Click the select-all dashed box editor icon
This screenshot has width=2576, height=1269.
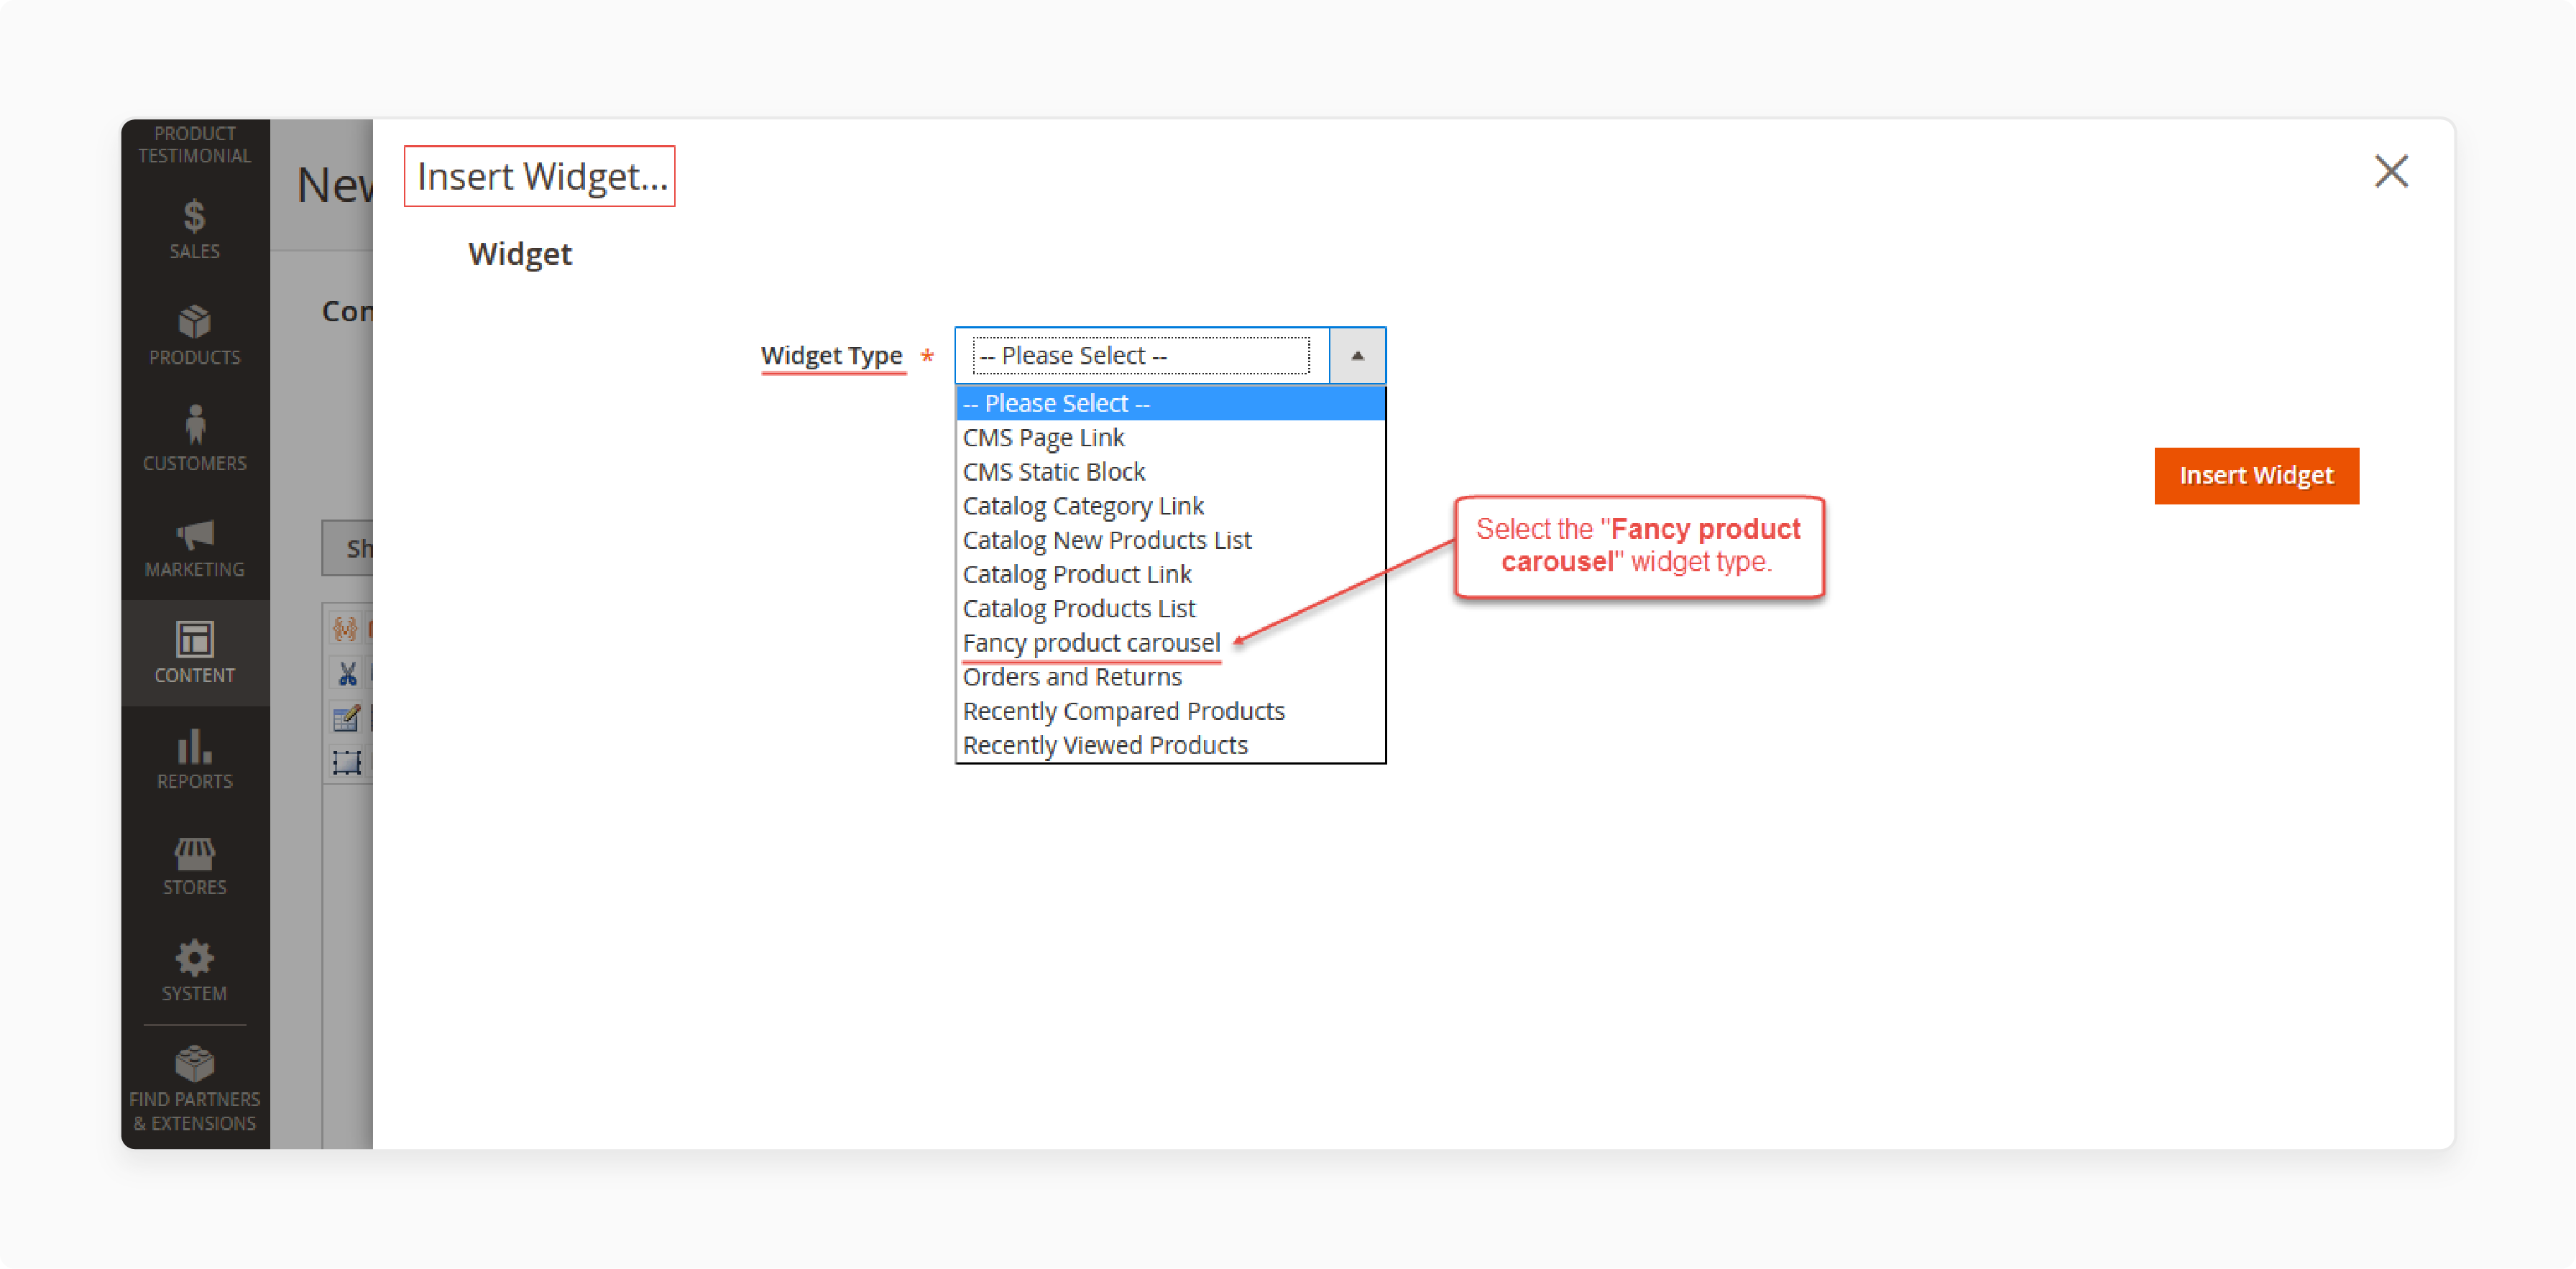[347, 763]
